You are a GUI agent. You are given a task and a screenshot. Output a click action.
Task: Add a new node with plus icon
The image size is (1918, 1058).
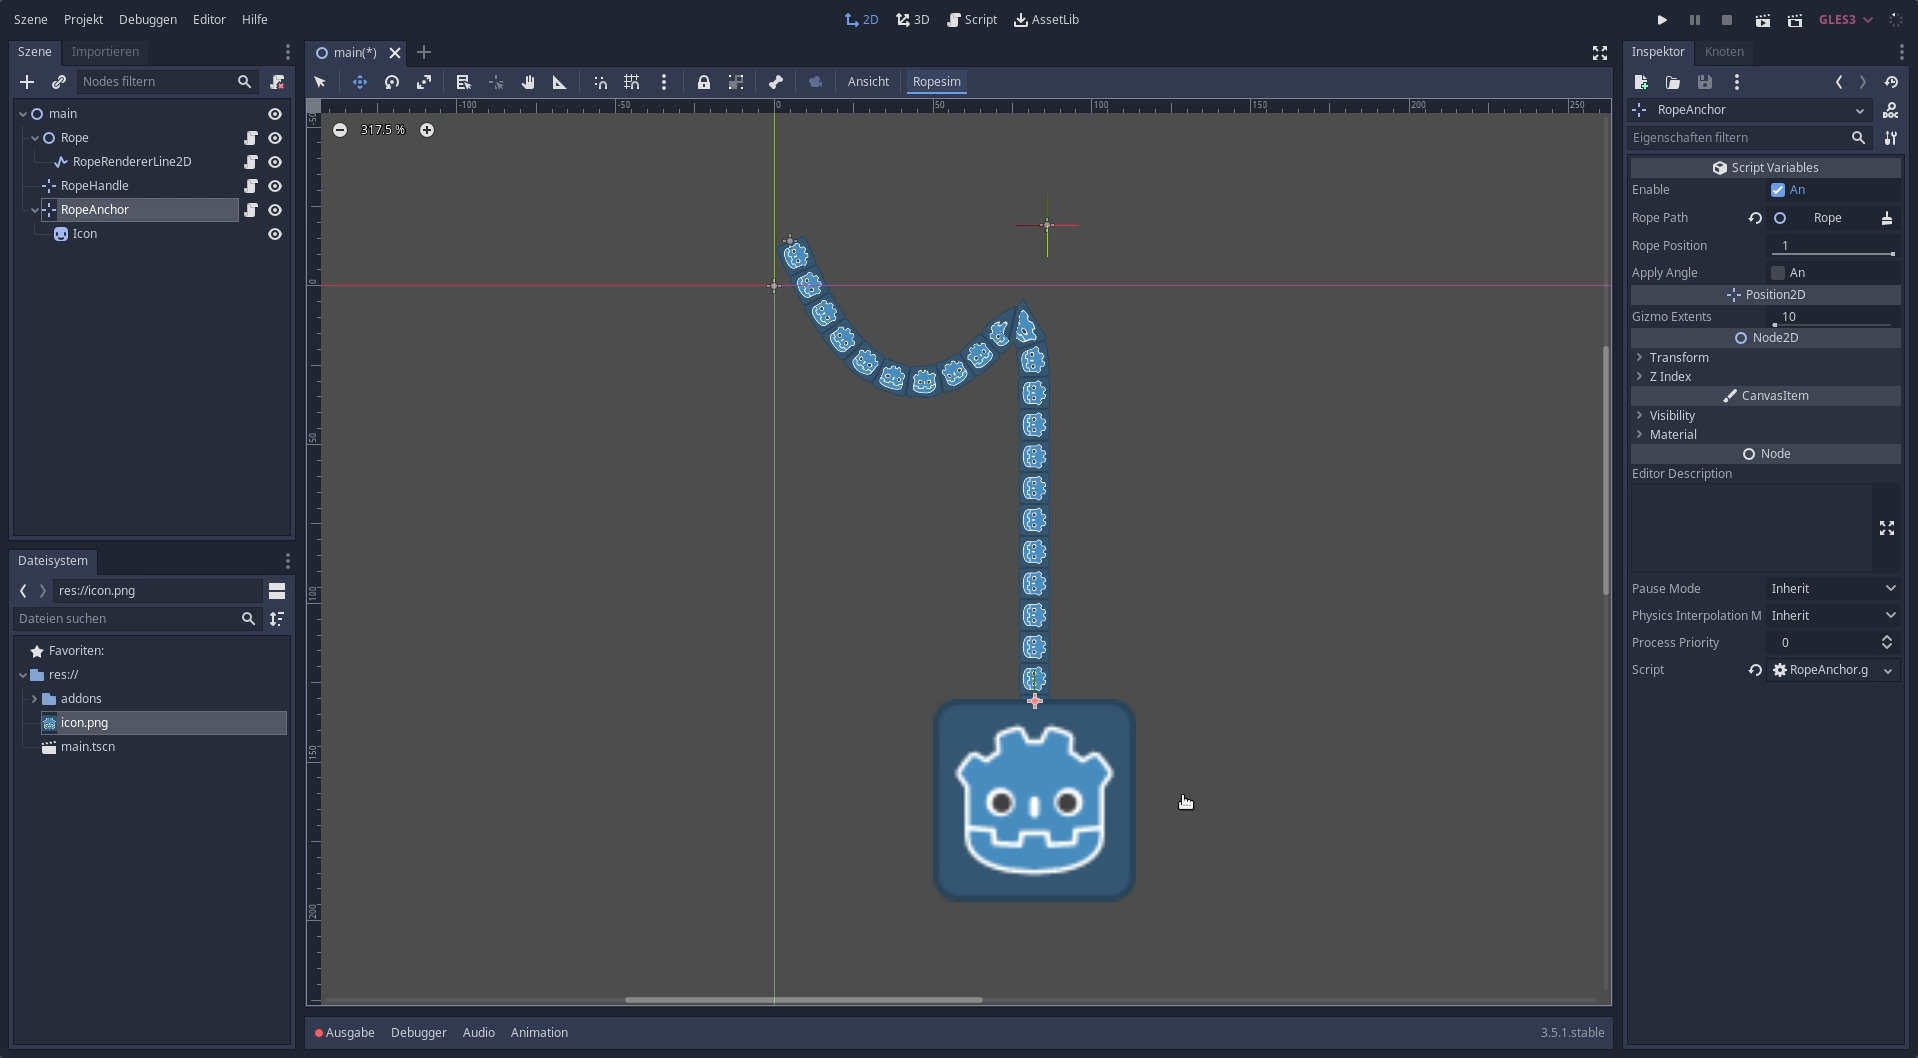click(27, 82)
